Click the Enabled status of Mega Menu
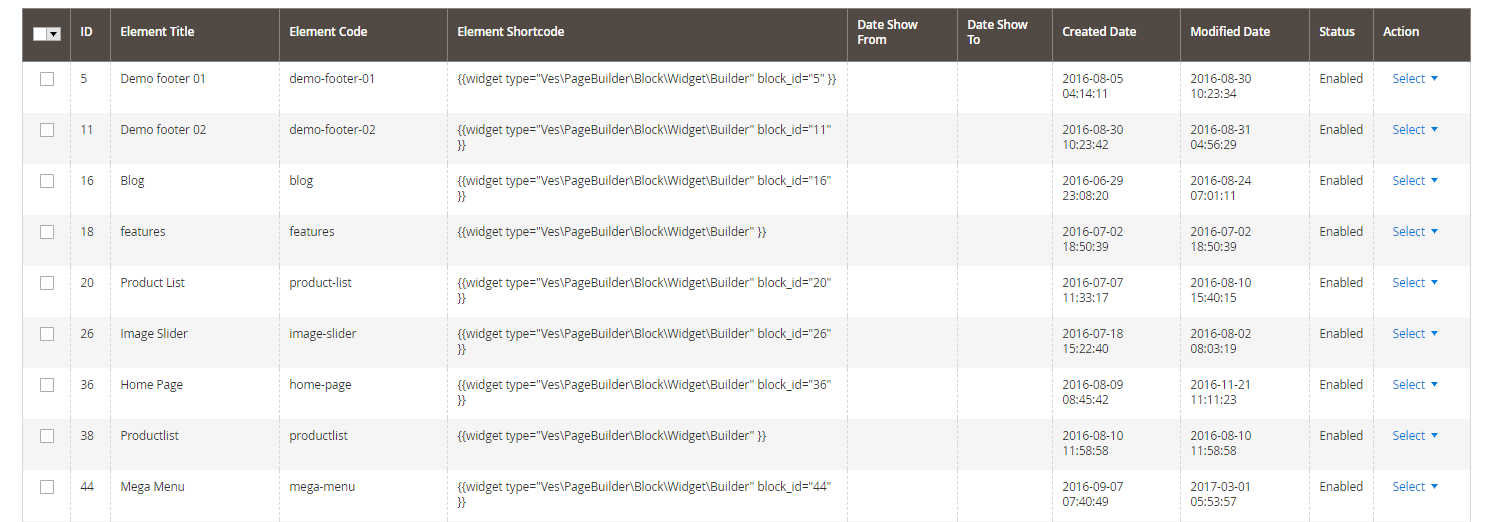 (1341, 487)
